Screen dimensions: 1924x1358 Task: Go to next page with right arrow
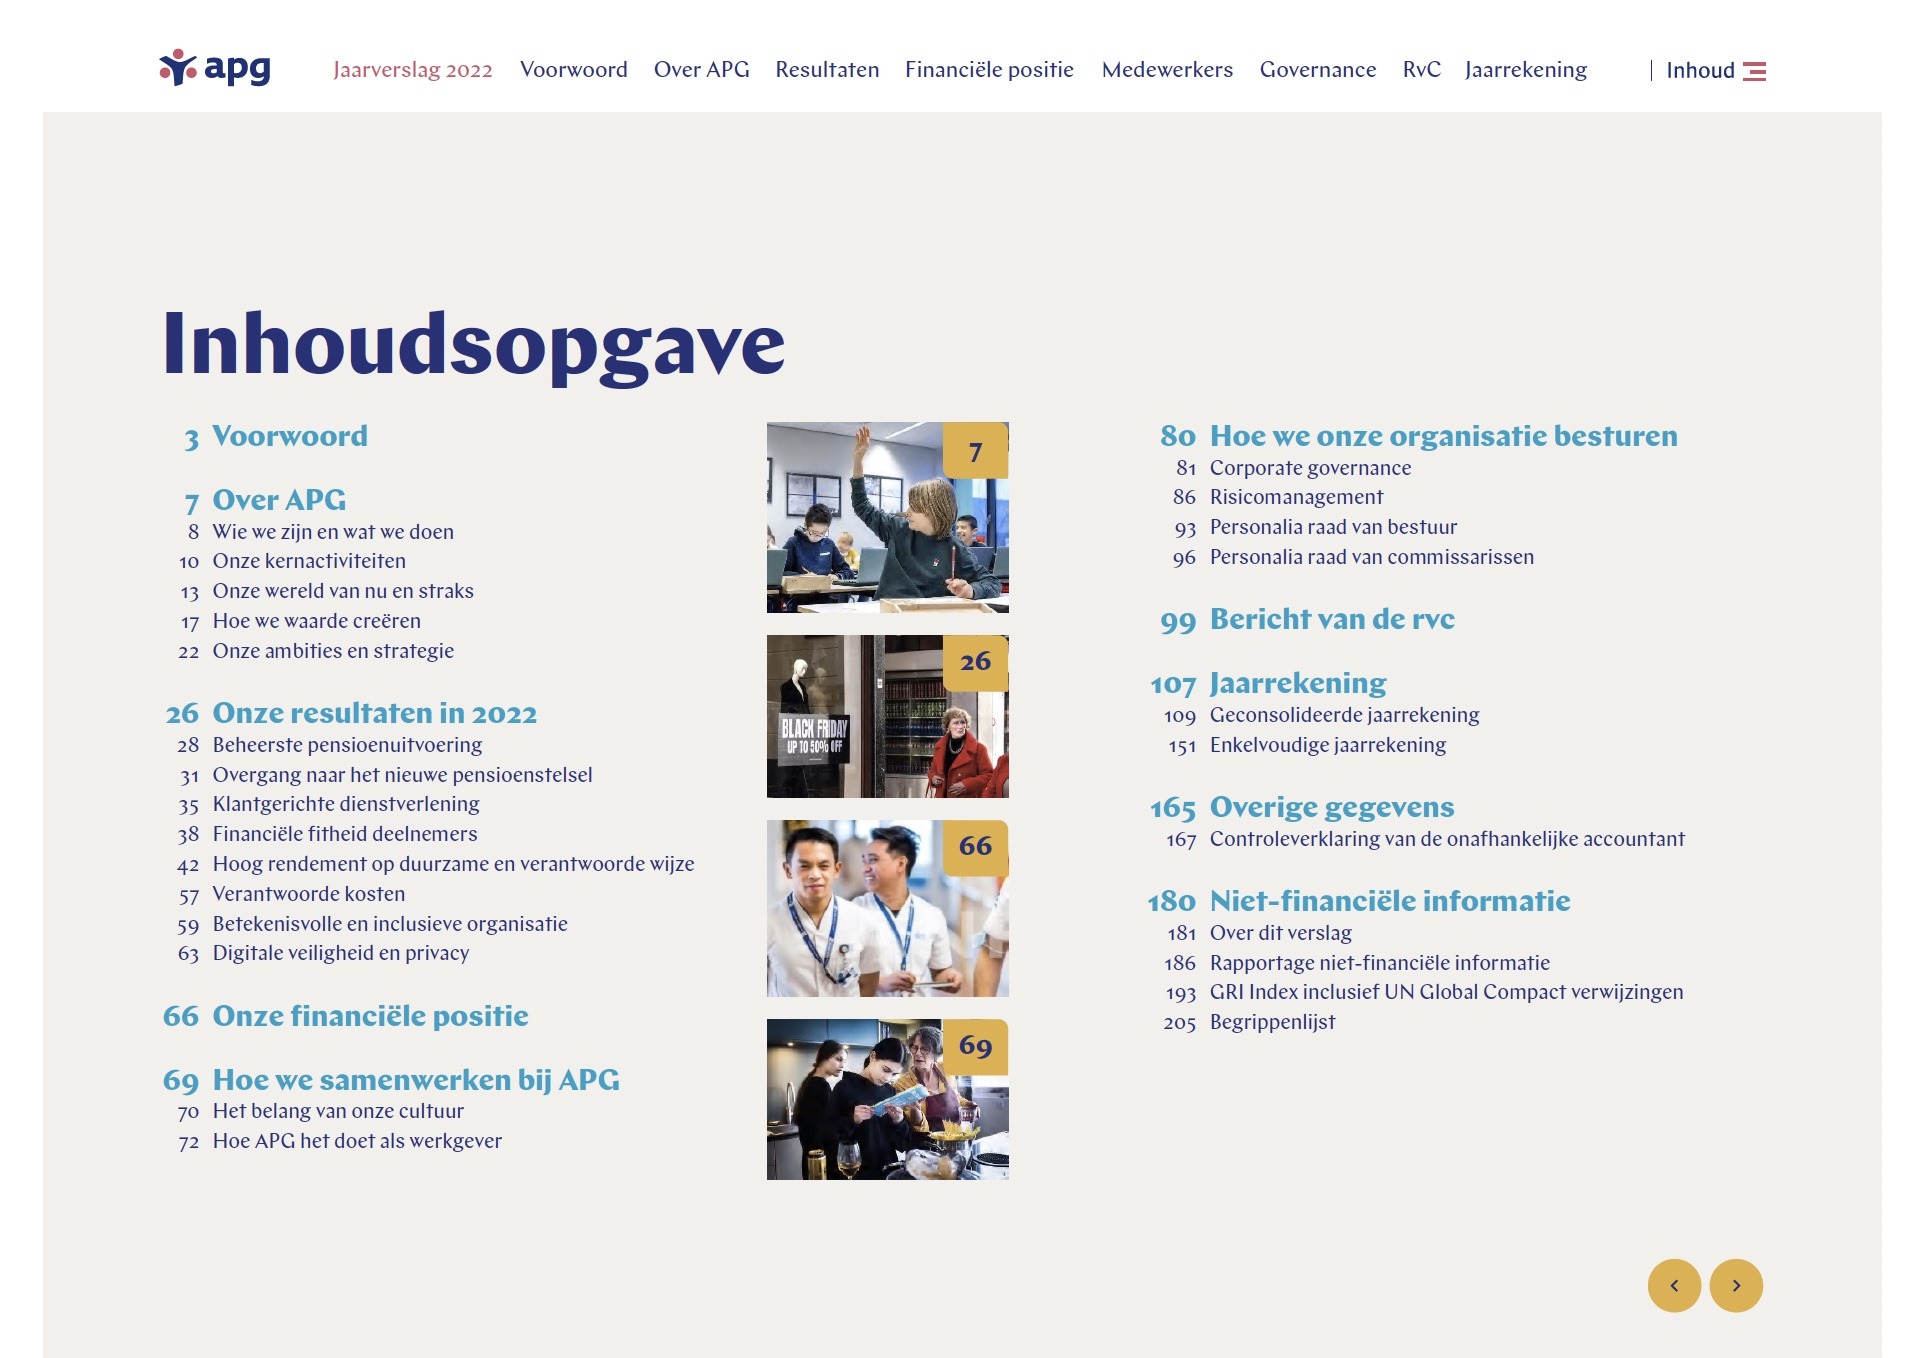tap(1736, 1285)
